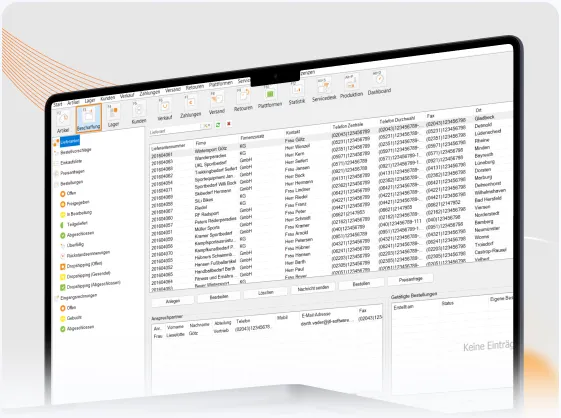The width and height of the screenshot is (561, 418).
Task: Open the Retouren toolbar module
Action: [243, 99]
